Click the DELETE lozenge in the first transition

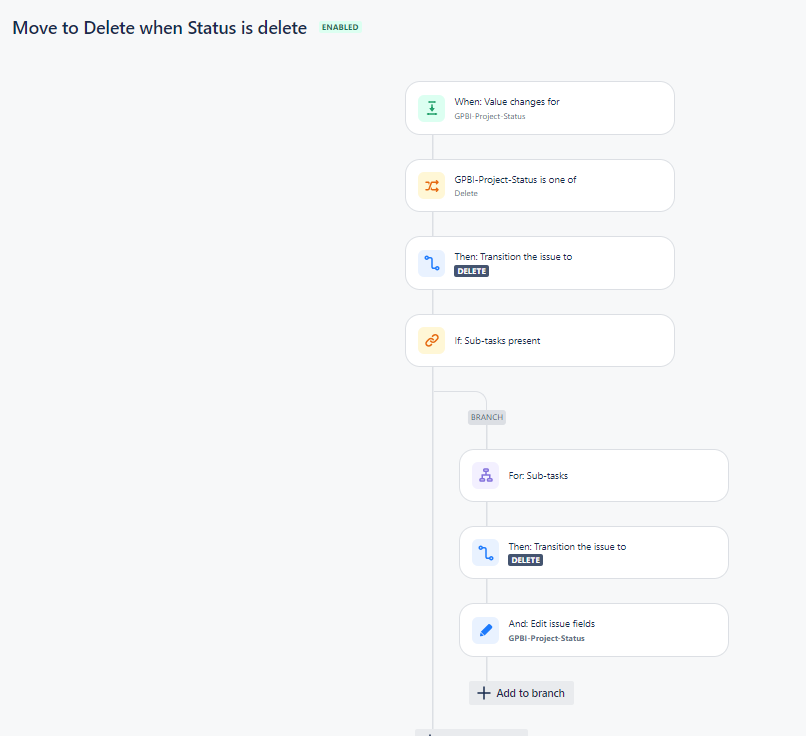[471, 271]
